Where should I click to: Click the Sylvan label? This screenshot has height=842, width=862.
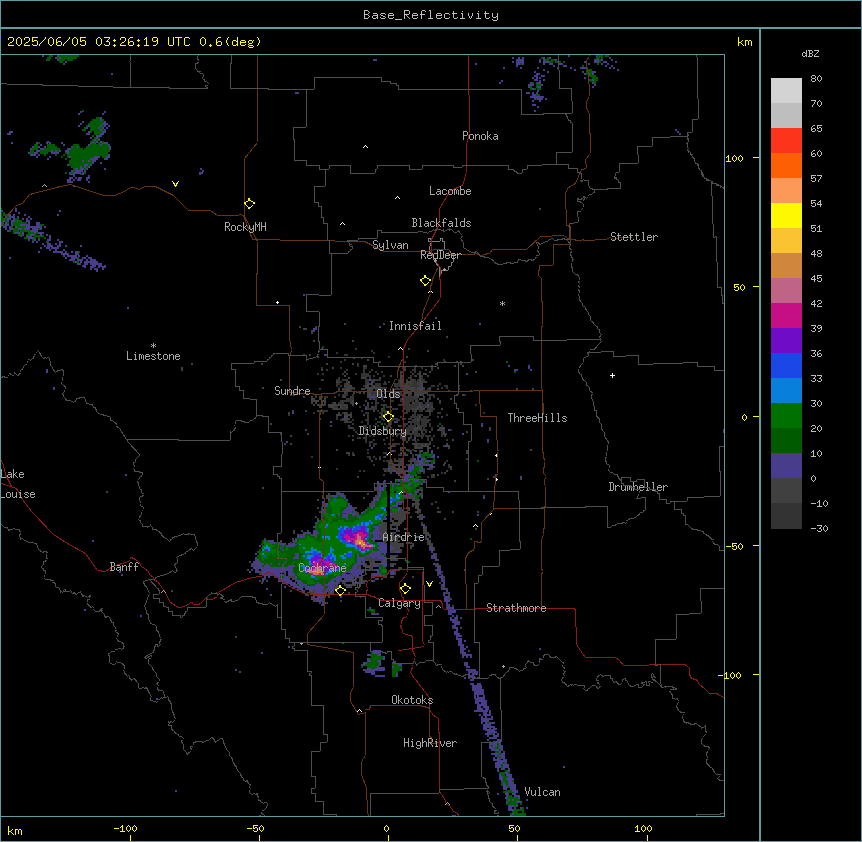pyautogui.click(x=390, y=245)
